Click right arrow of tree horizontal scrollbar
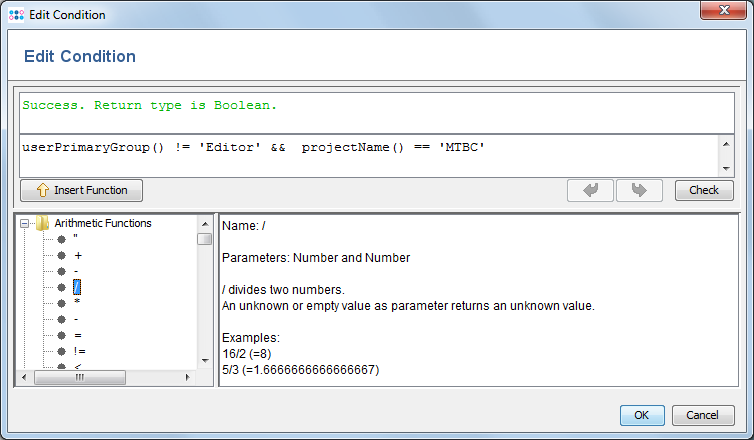Image resolution: width=754 pixels, height=440 pixels. (x=187, y=377)
